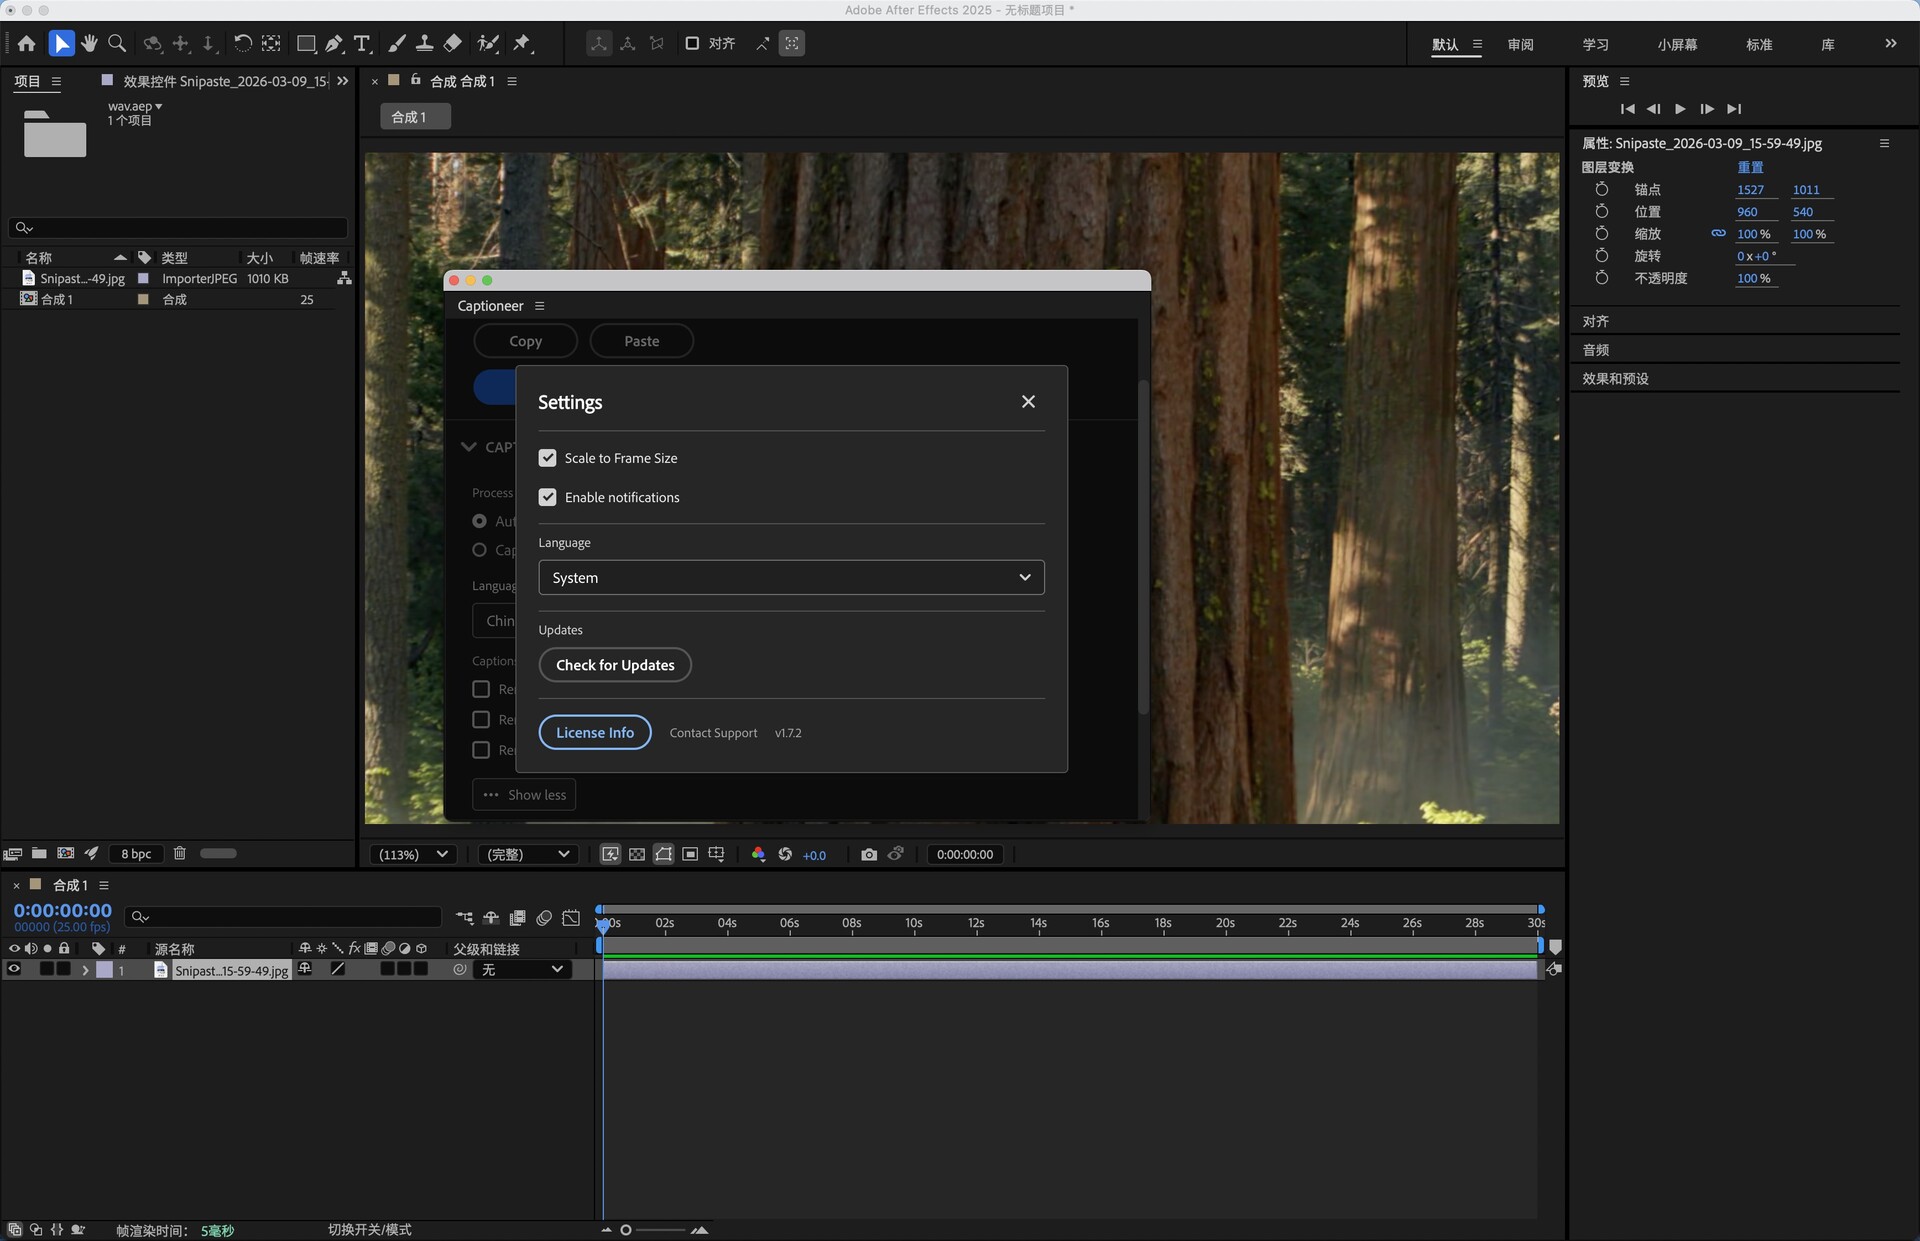Click the timeline zoom slider handle
Image resolution: width=1920 pixels, height=1241 pixels.
(x=626, y=1230)
